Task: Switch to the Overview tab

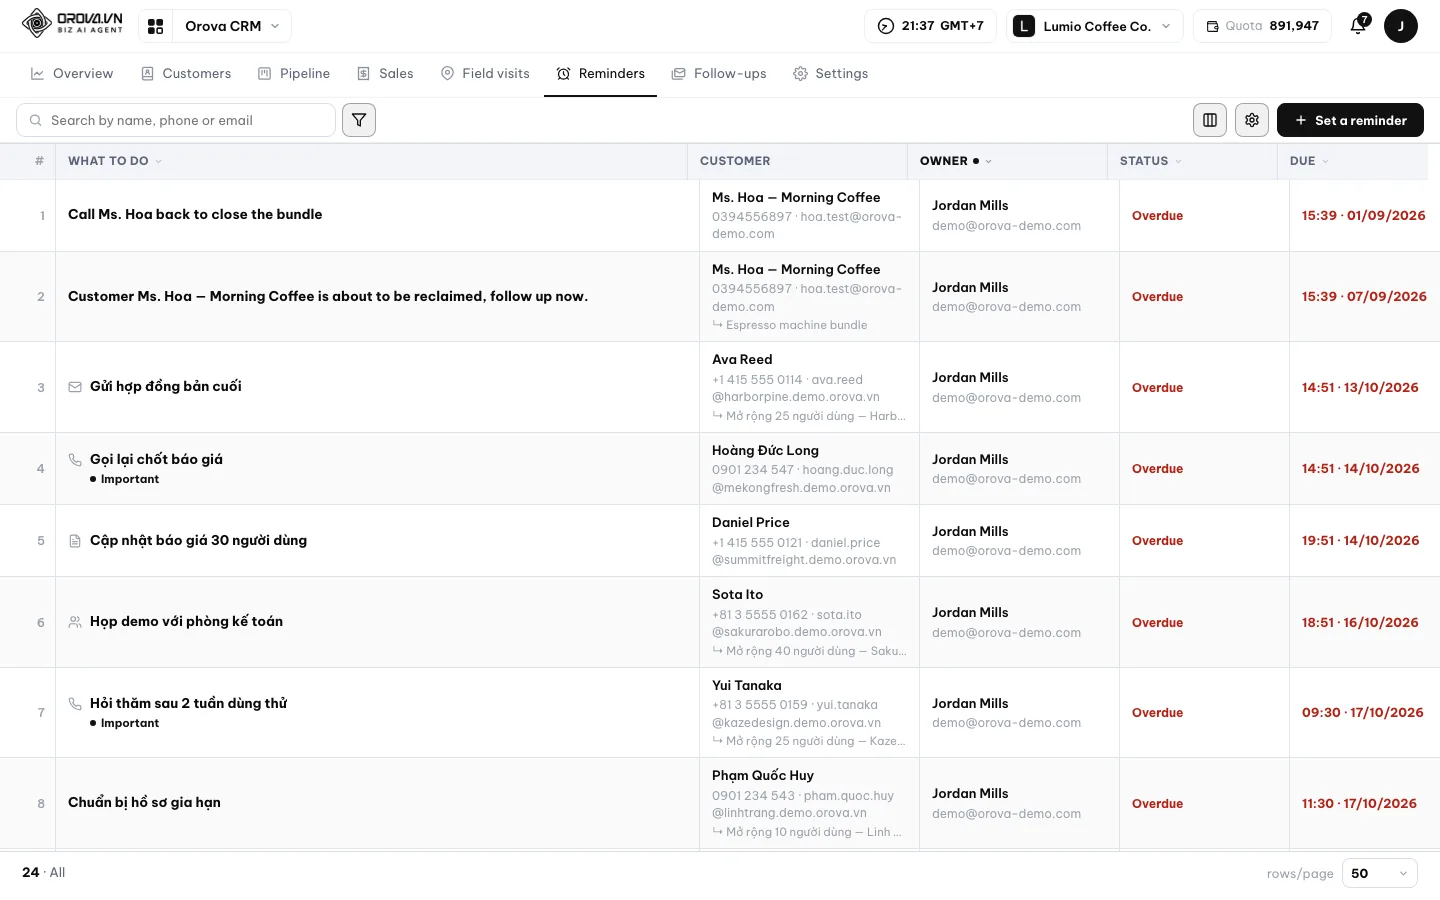Action: pos(72,74)
